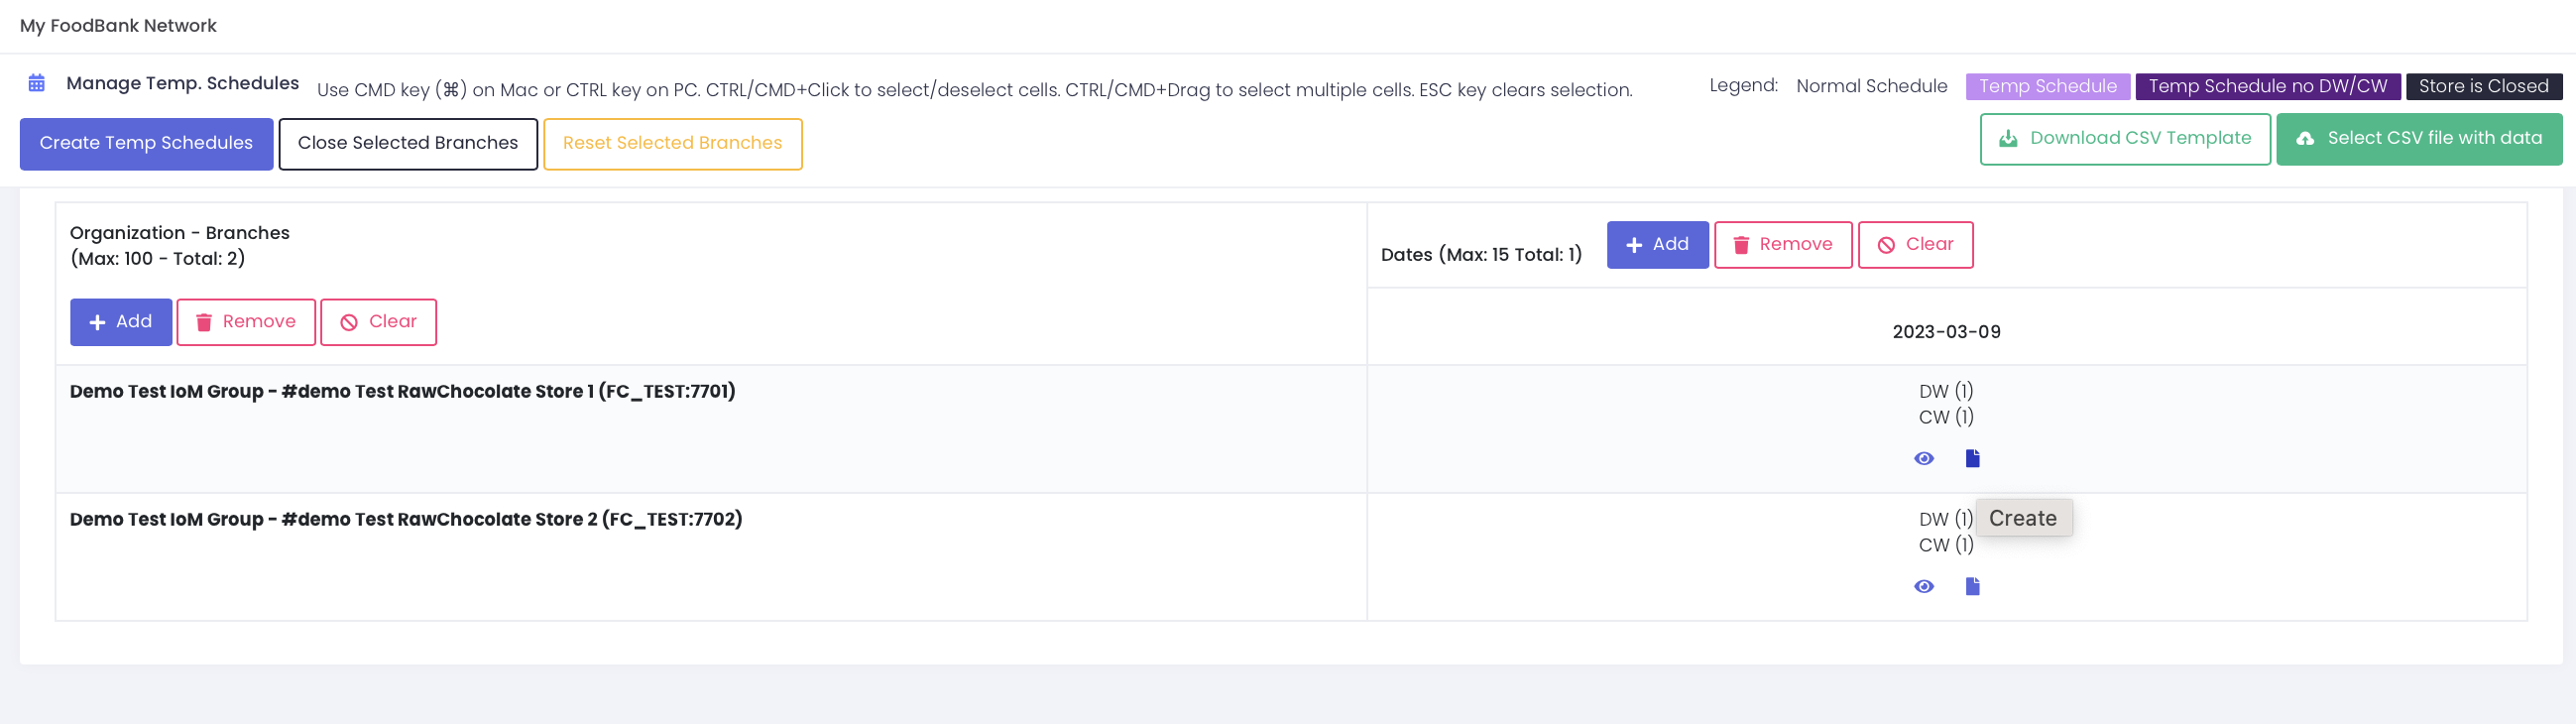Click the document icon for RawChocolate Store 1
The image size is (2576, 724).
coord(1971,459)
